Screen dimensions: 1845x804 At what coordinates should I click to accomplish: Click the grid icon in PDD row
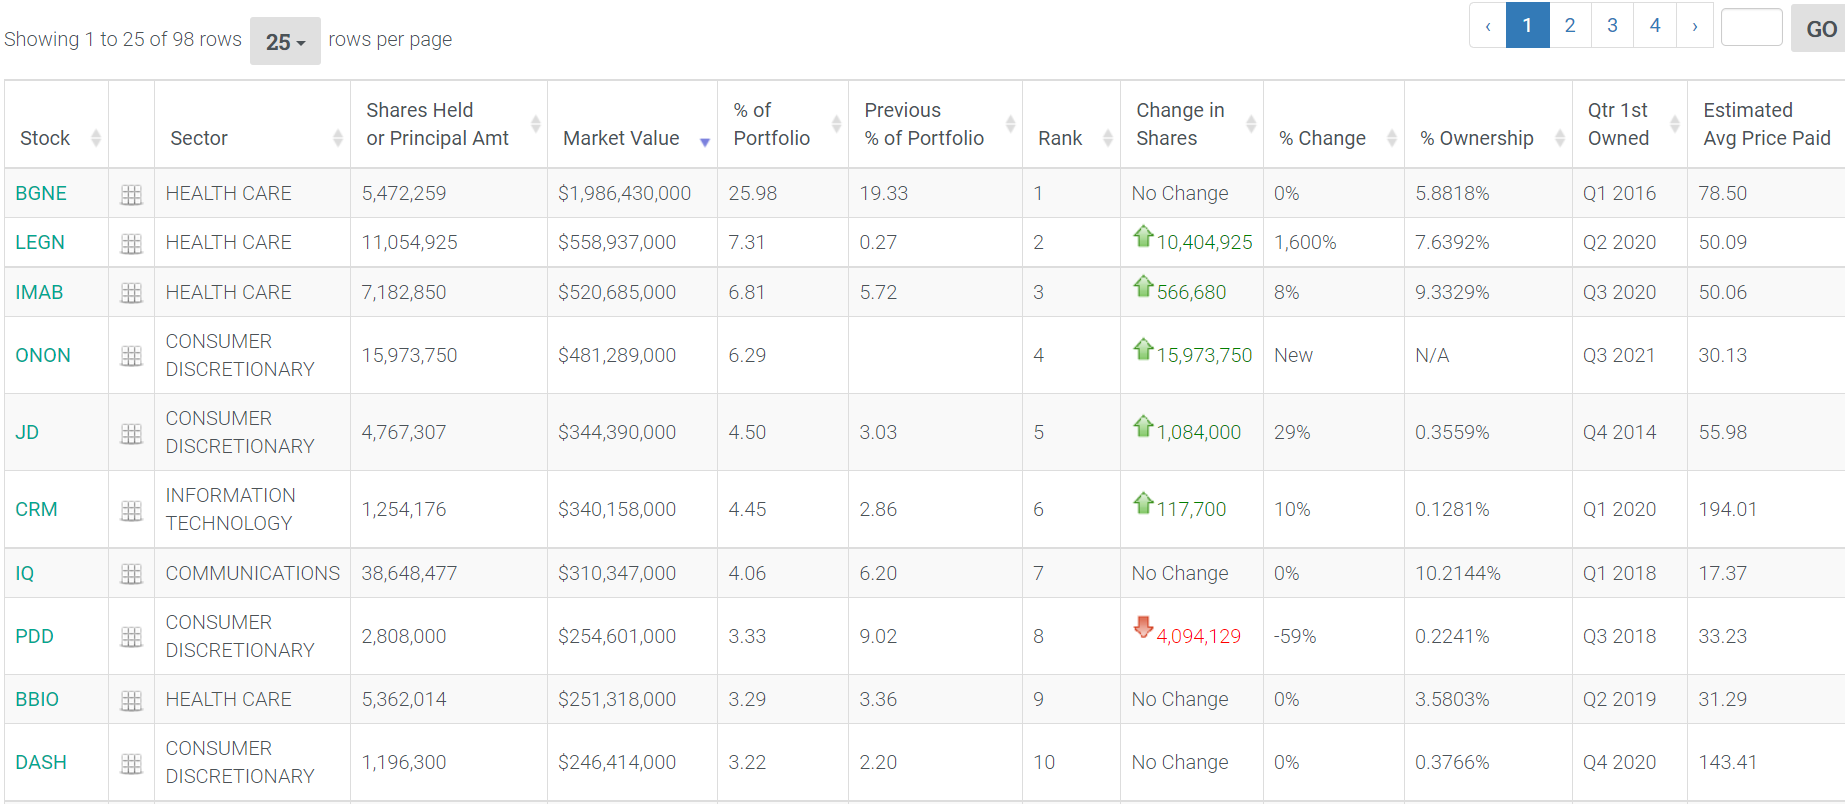click(131, 637)
